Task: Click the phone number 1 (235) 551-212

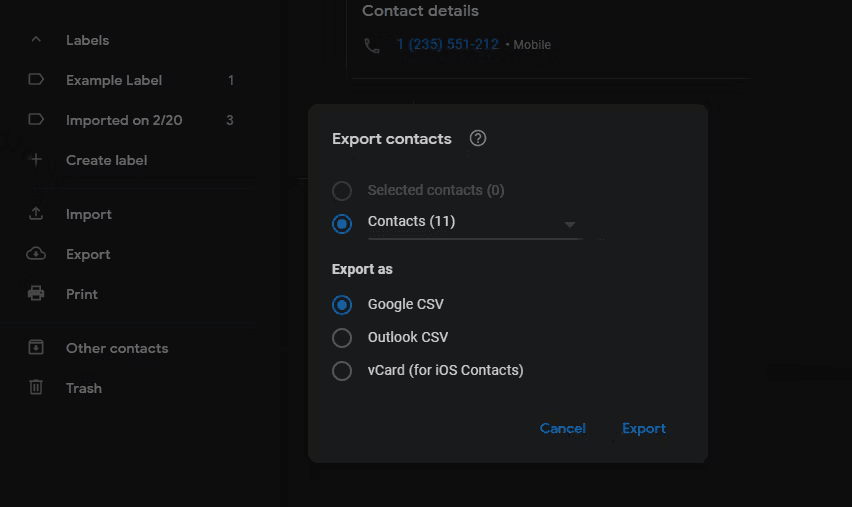Action: coord(448,44)
